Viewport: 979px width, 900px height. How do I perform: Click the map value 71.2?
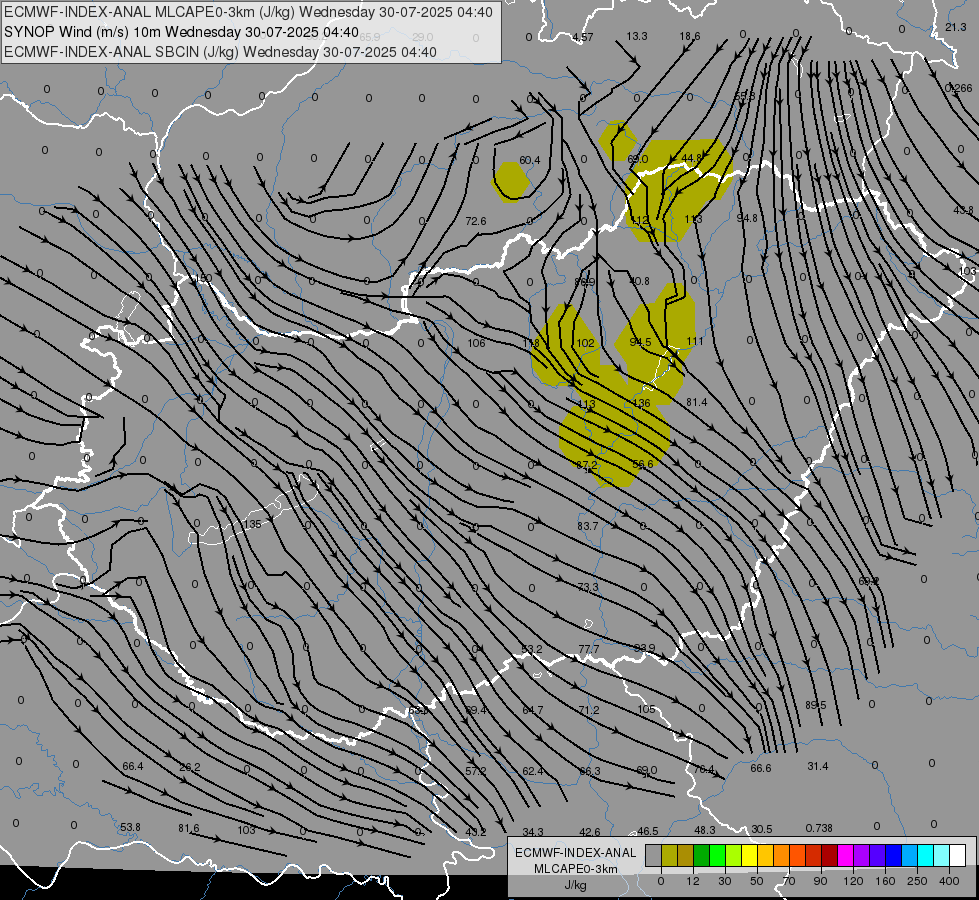(x=589, y=710)
